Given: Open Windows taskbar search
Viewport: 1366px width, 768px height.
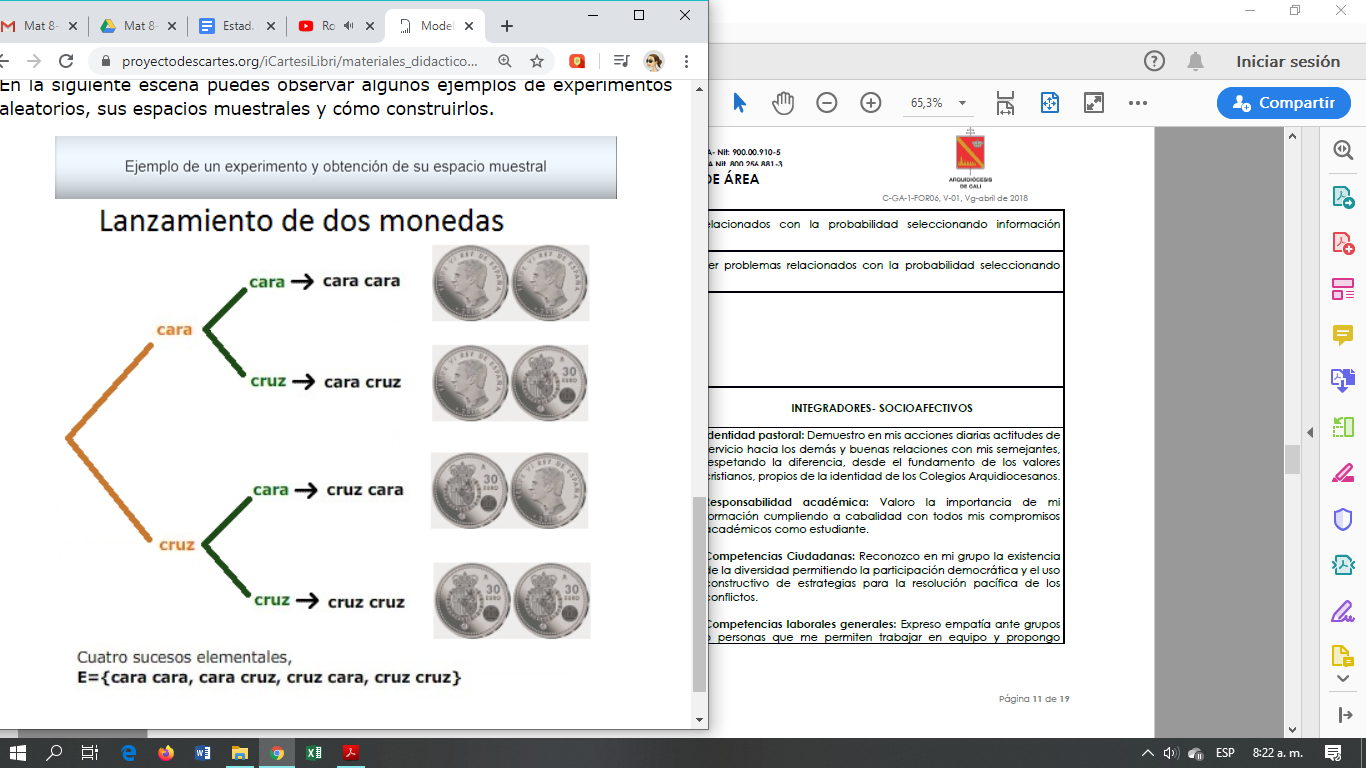Looking at the screenshot, I should point(54,753).
